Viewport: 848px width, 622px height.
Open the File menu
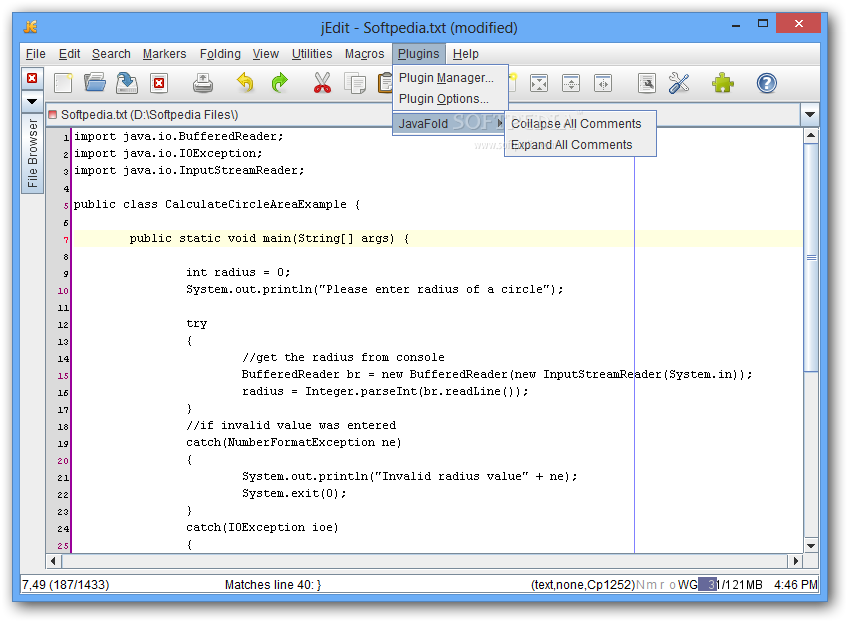click(36, 54)
